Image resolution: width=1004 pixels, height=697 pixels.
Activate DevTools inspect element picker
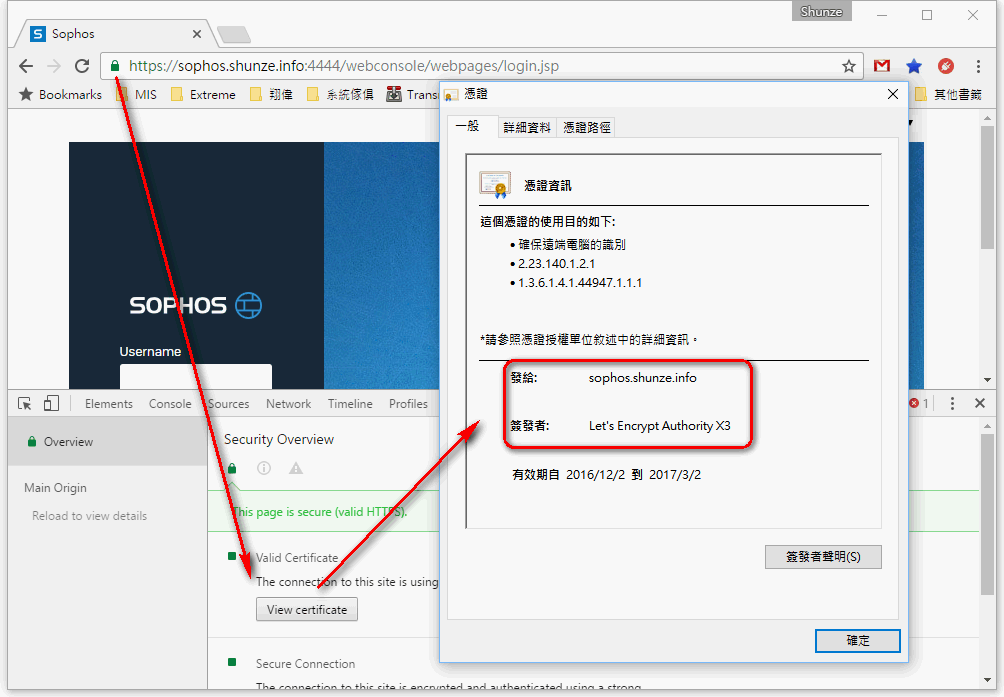pos(25,404)
